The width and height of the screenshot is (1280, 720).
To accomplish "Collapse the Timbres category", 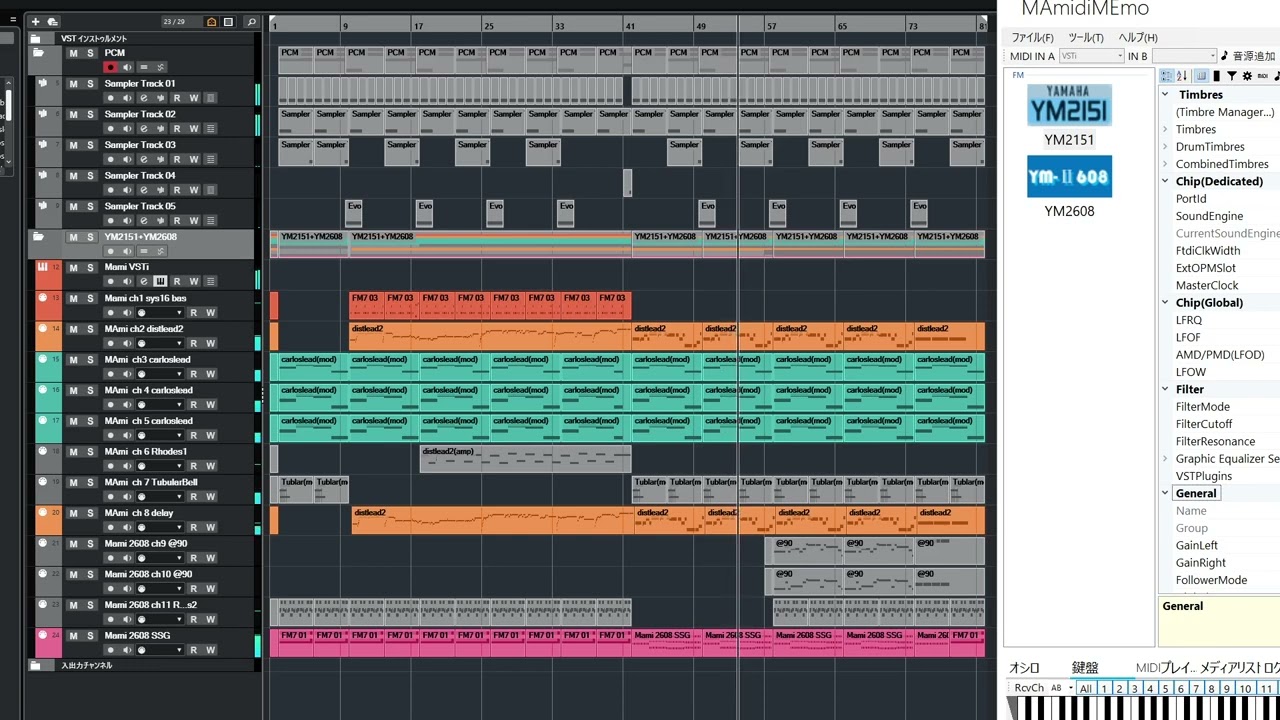I will click(x=1165, y=95).
